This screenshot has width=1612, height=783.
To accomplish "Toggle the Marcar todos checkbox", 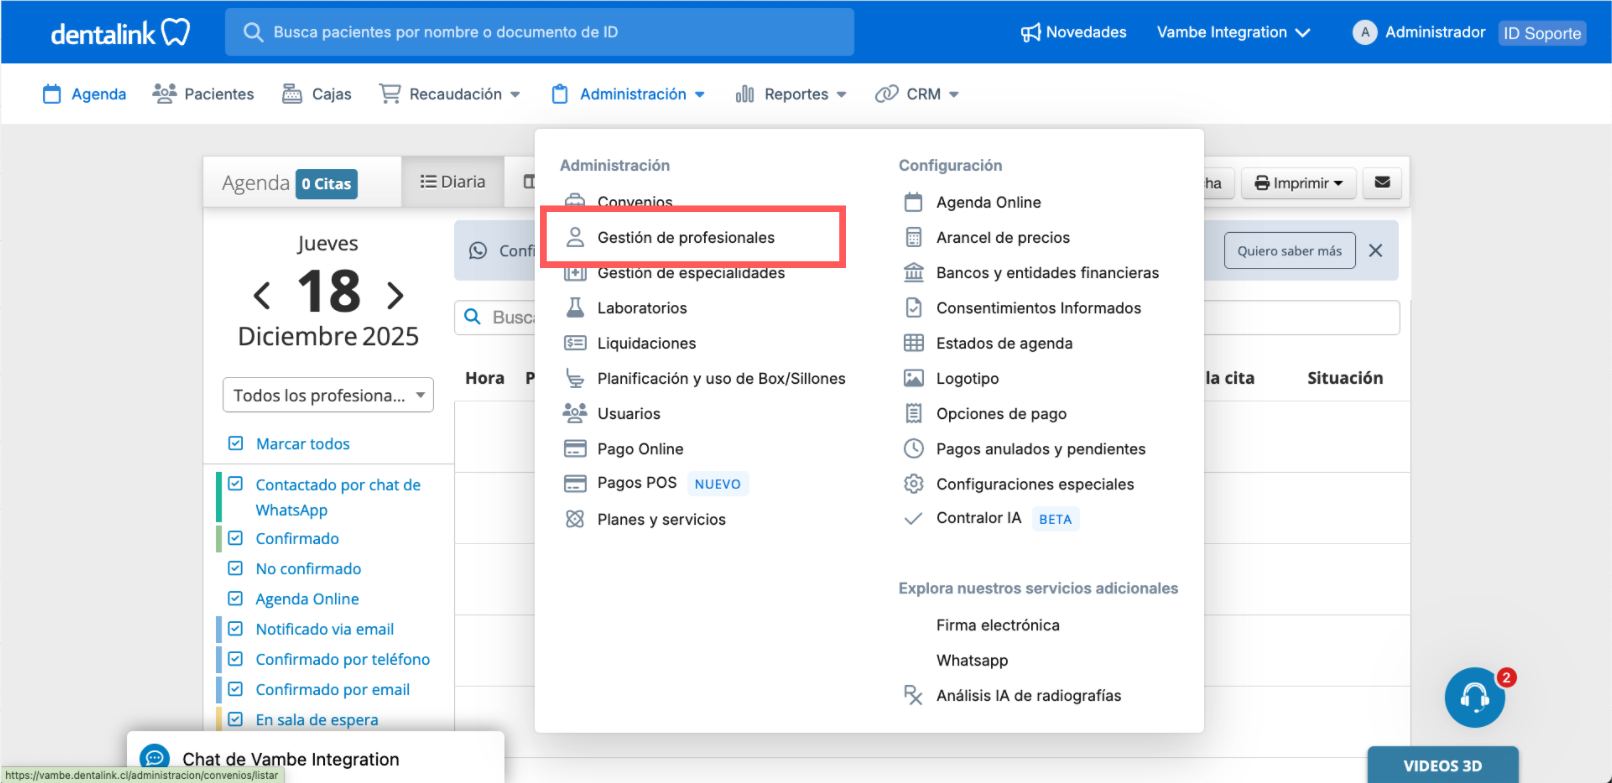I will [236, 443].
